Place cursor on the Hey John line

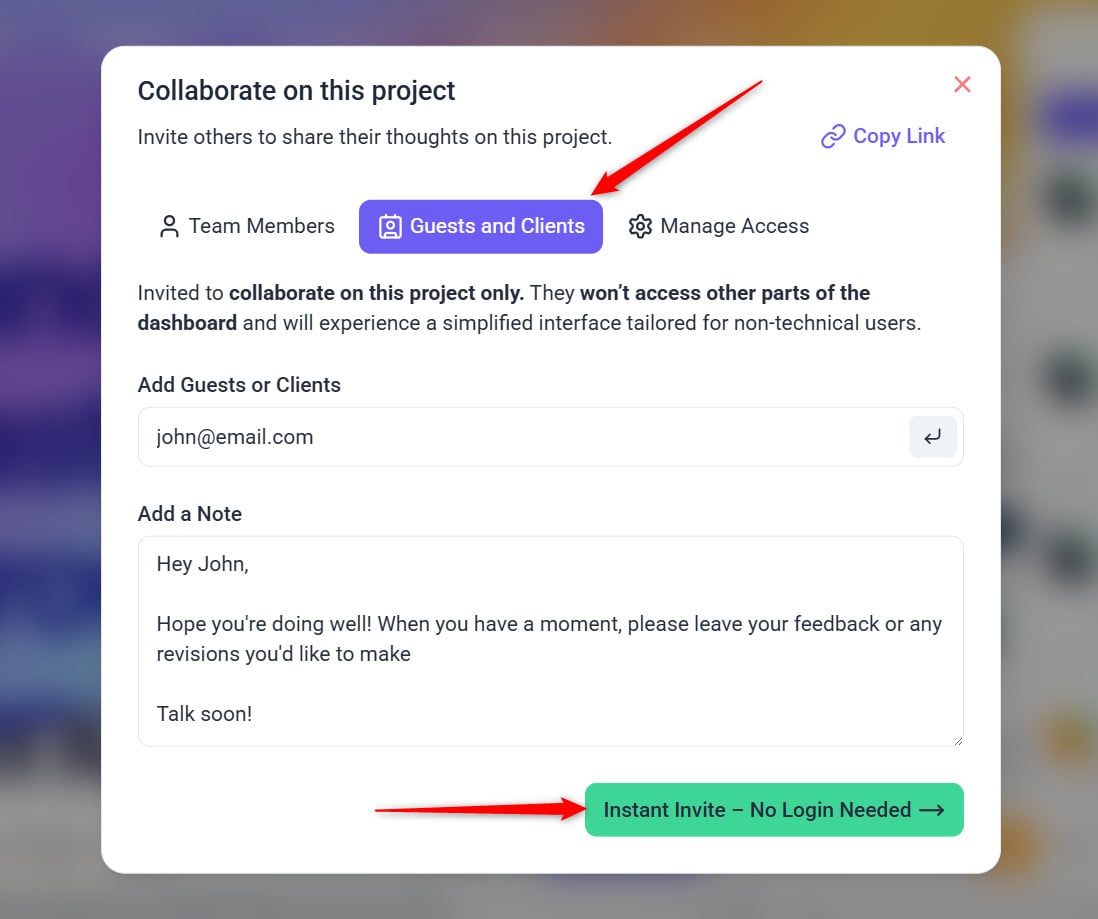click(x=203, y=564)
